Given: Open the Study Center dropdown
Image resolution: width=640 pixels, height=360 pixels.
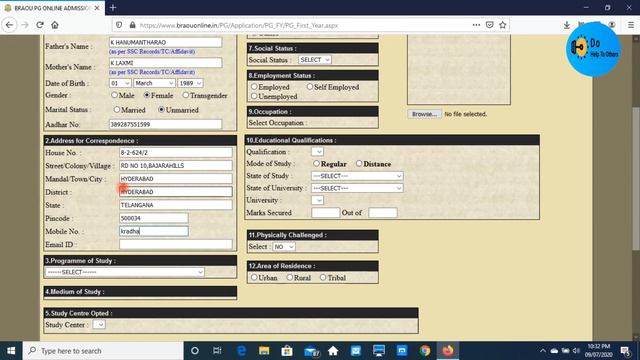Looking at the screenshot, I should [x=99, y=324].
